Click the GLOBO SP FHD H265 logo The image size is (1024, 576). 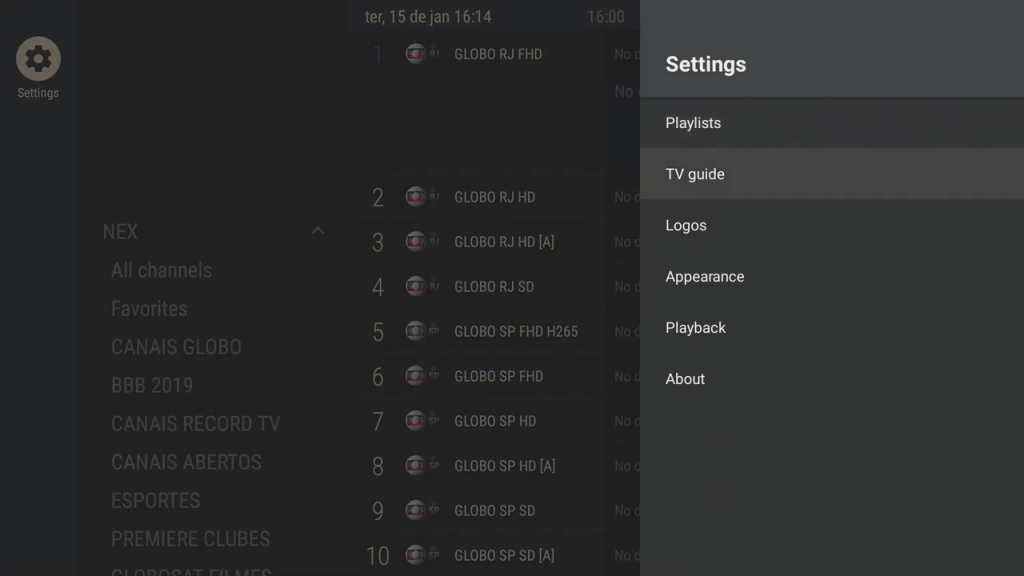click(422, 332)
